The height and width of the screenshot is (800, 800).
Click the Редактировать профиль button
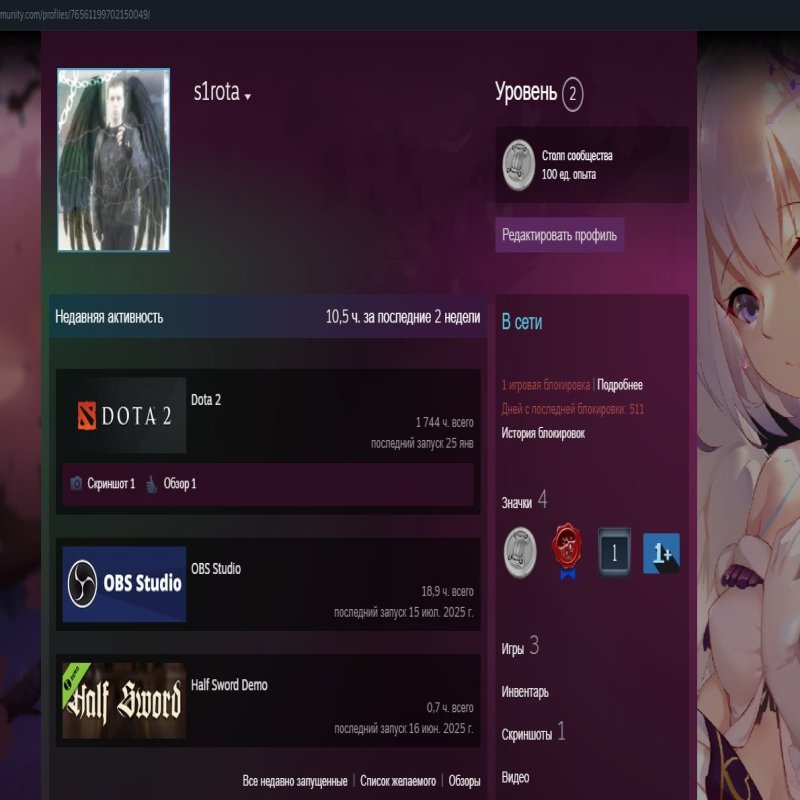pos(559,236)
